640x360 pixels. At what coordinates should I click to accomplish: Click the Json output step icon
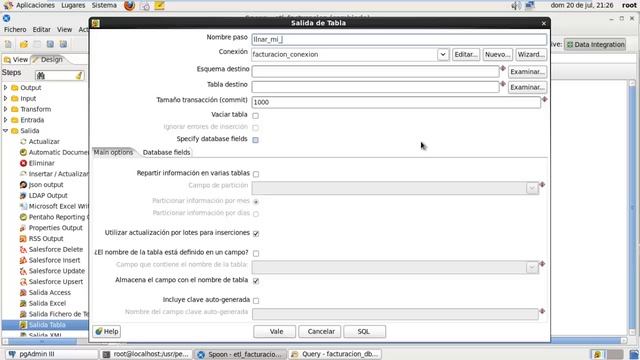click(x=23, y=185)
